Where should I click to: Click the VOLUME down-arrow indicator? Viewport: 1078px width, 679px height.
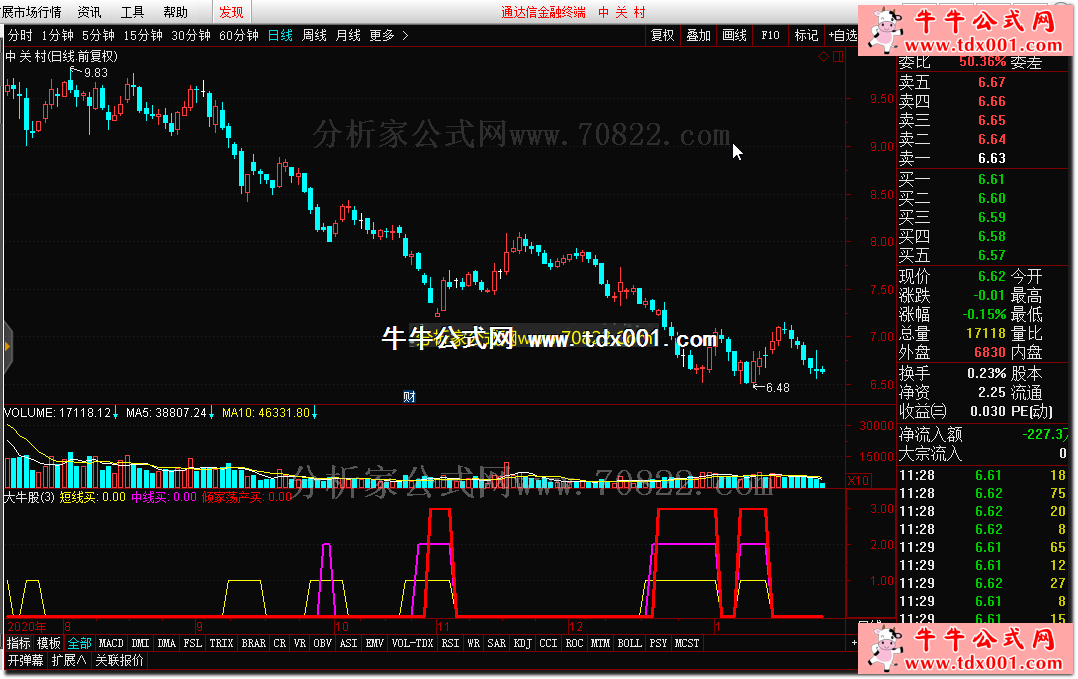pos(116,413)
